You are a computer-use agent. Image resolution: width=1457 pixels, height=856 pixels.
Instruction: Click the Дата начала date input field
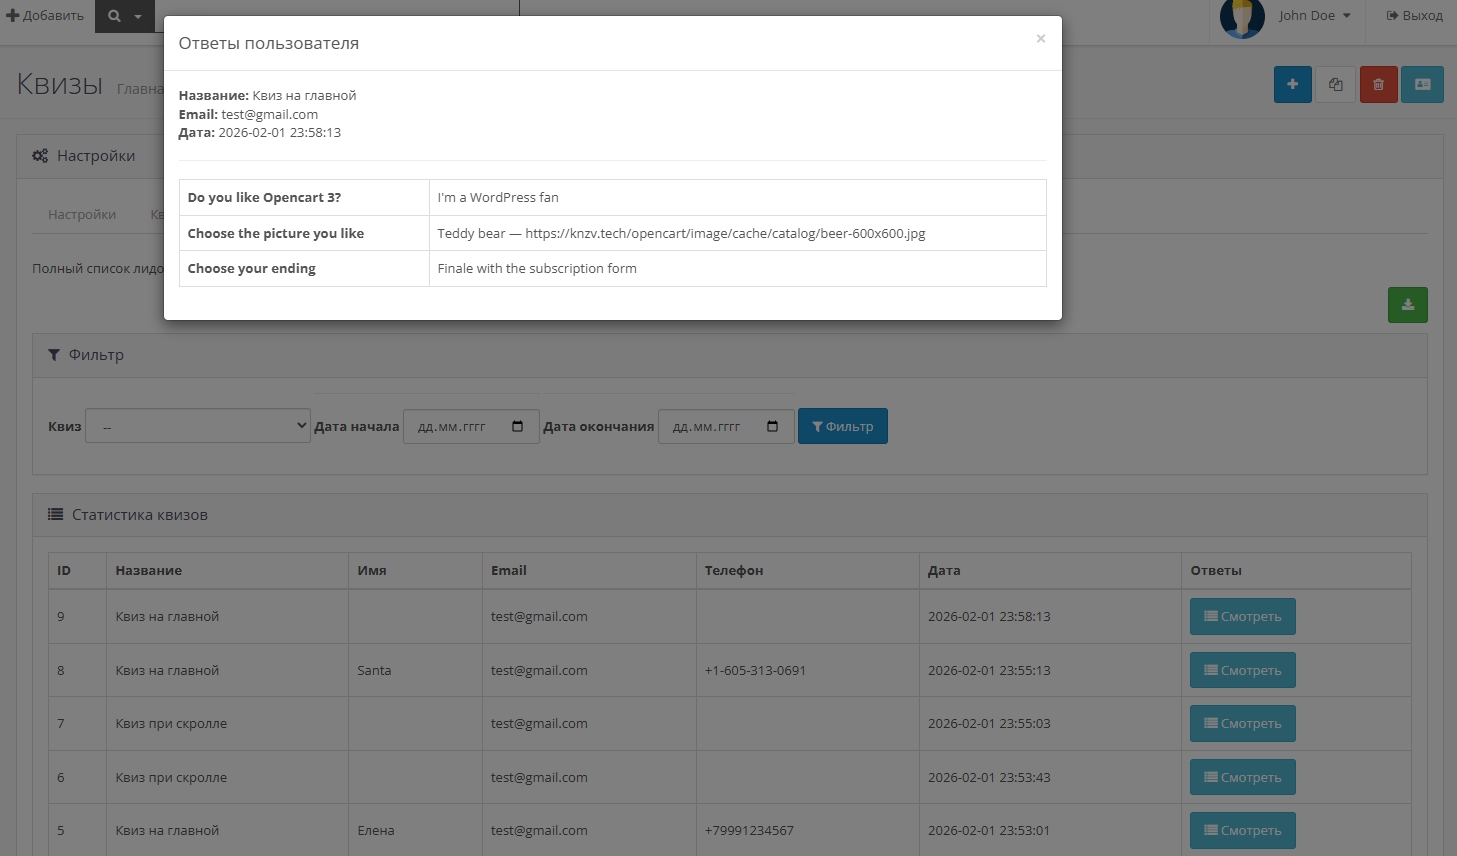click(x=455, y=427)
